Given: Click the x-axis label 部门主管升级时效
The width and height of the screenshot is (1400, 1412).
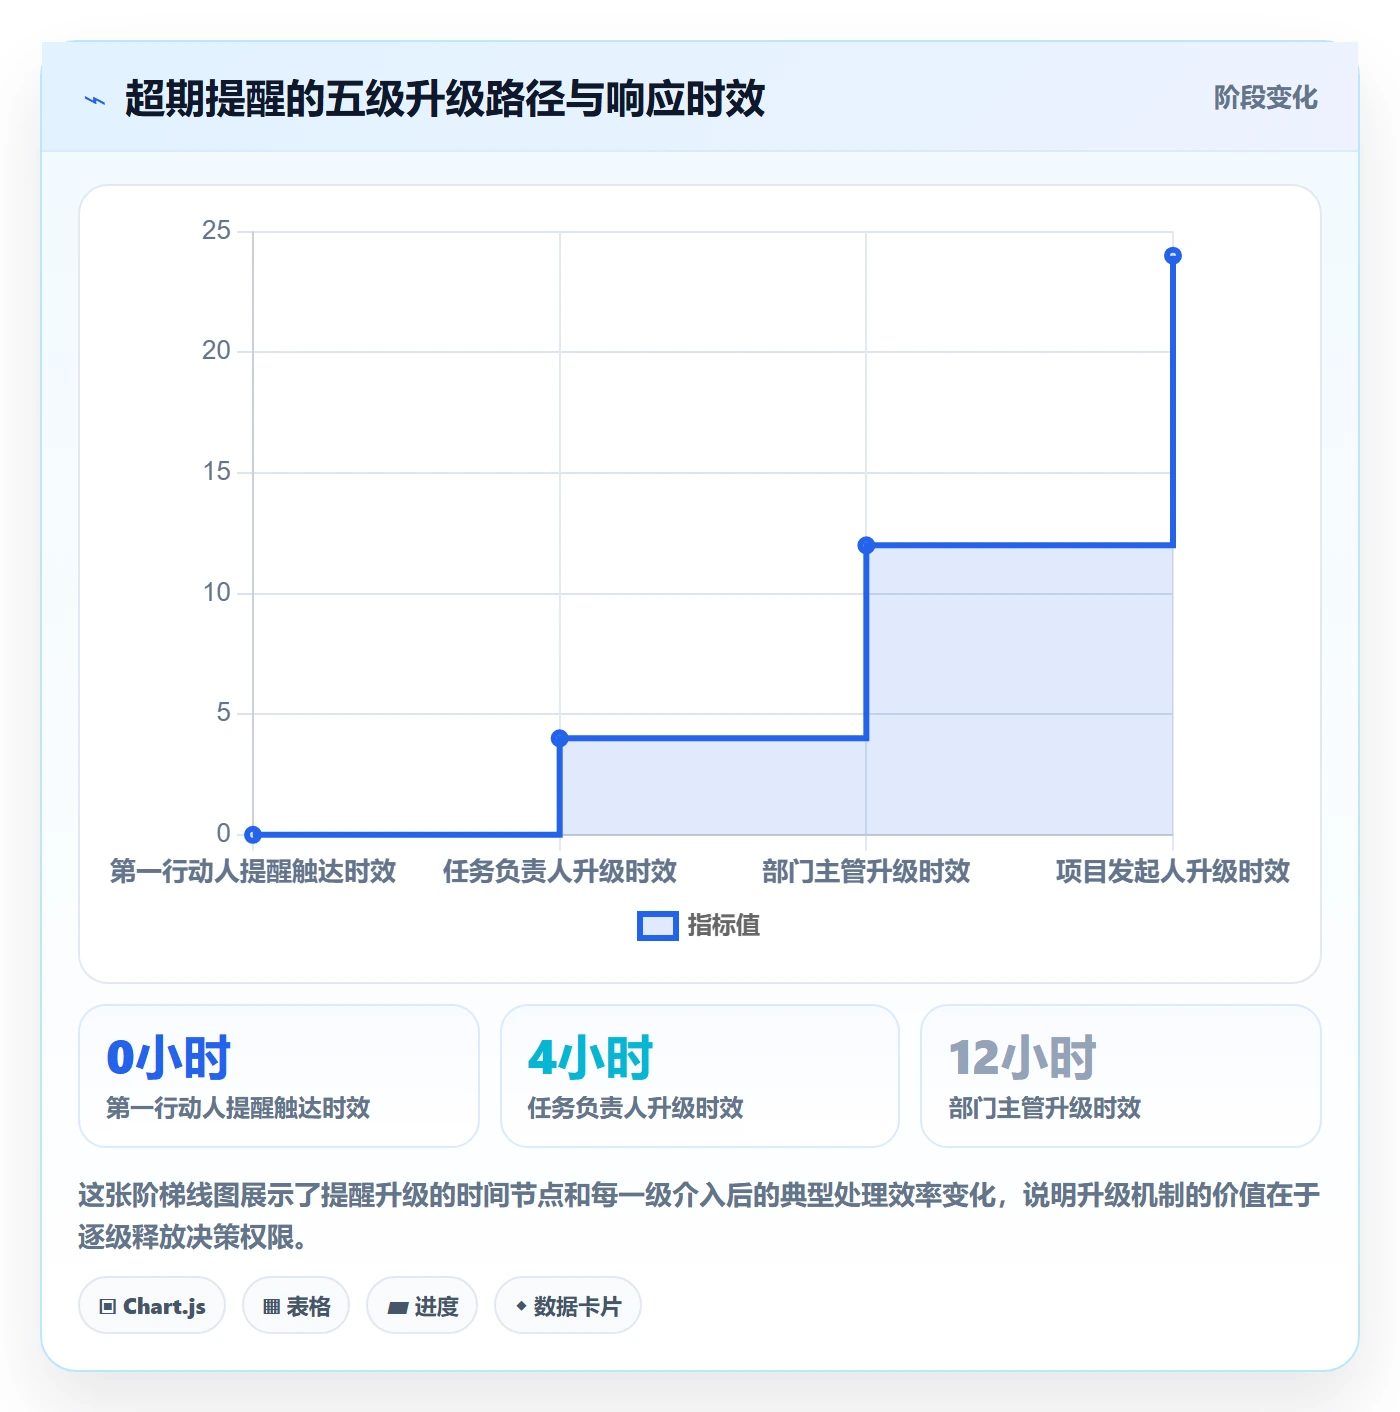Looking at the screenshot, I should [866, 872].
